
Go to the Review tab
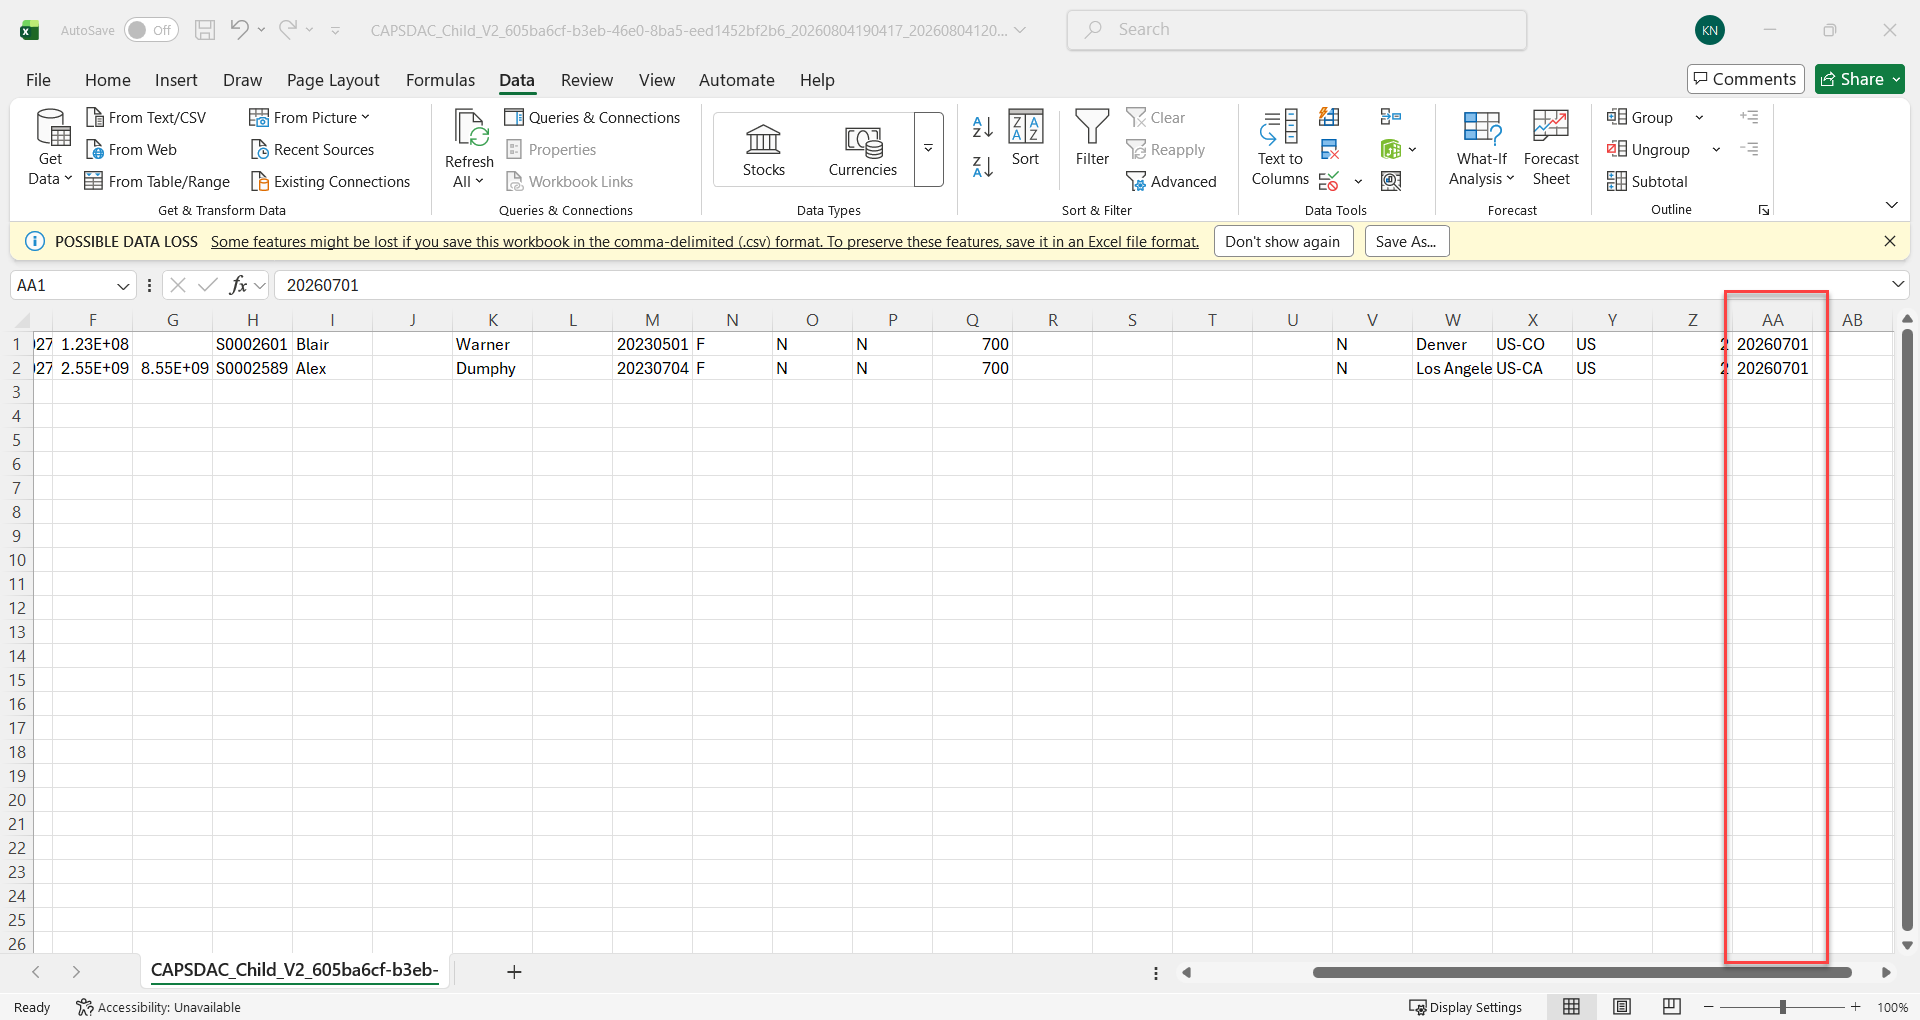587,80
